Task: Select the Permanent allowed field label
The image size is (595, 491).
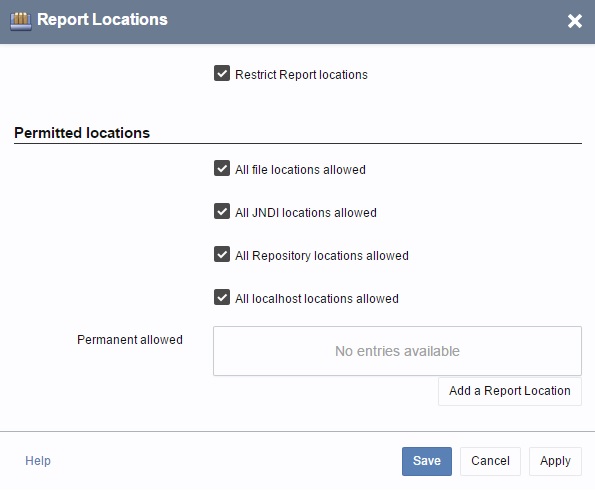Action: pos(130,340)
